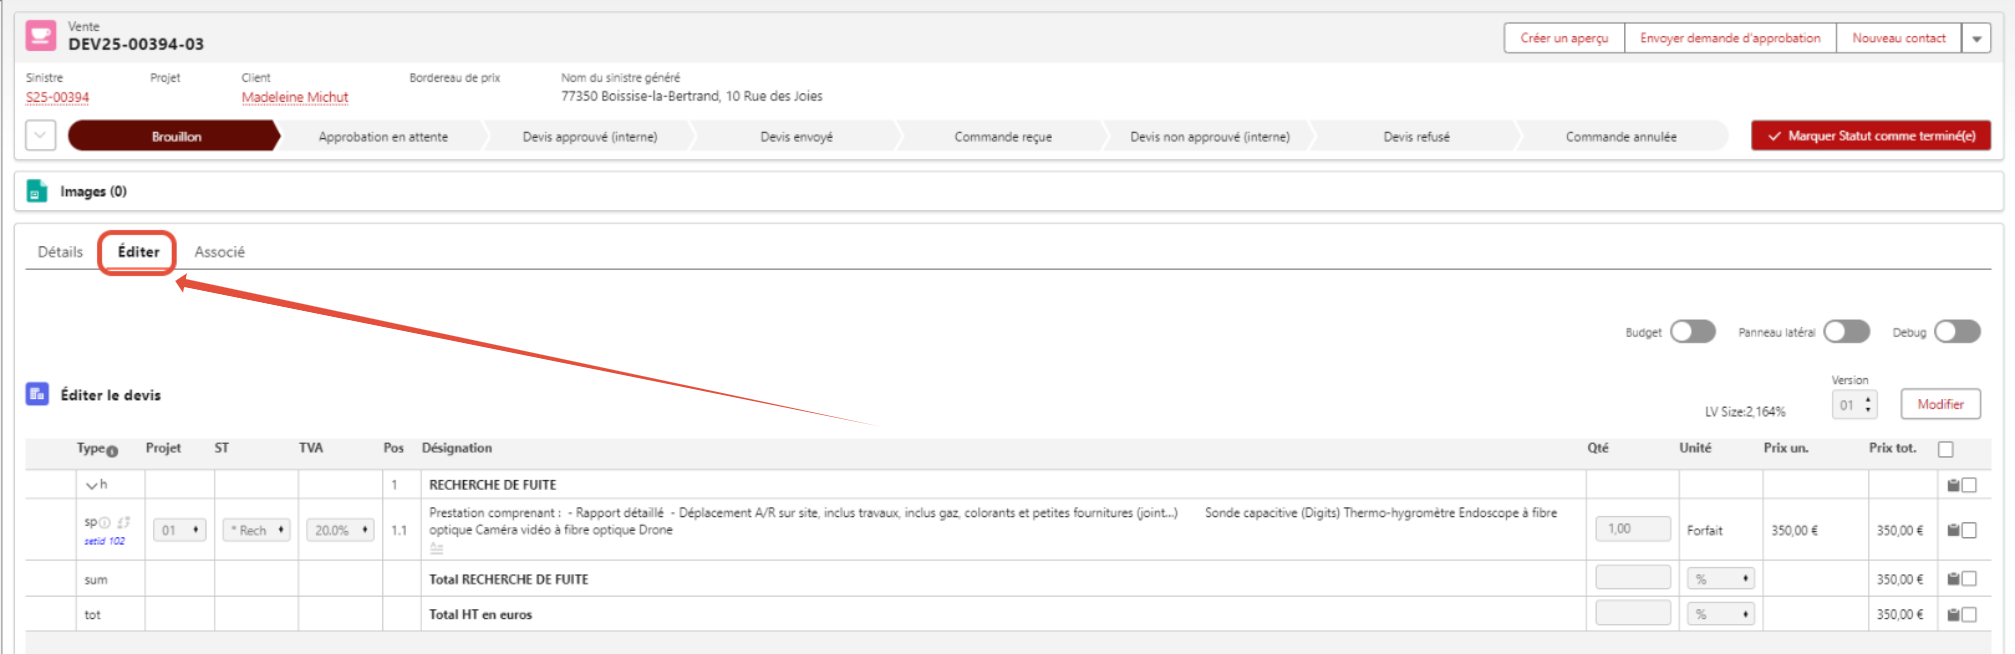2015x654 pixels.
Task: Click the DEV25-00394-03 record title
Action: (x=136, y=44)
